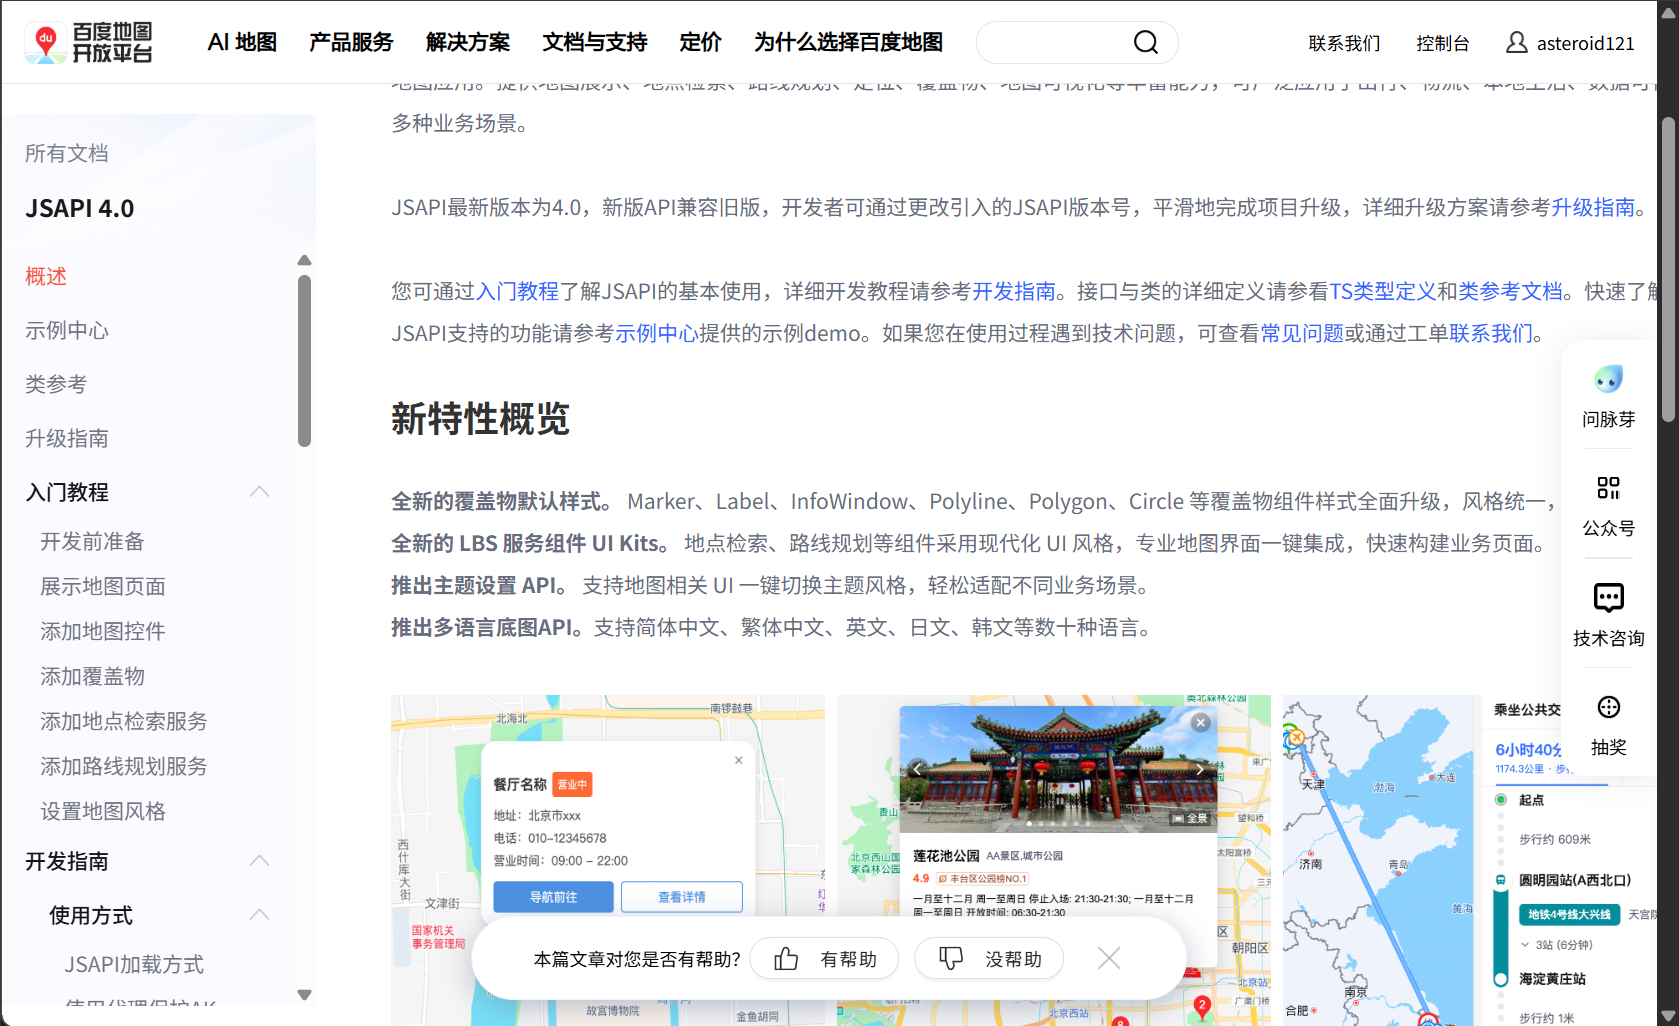Click the user avatar icon beside asteroid121
1679x1026 pixels.
[1516, 42]
